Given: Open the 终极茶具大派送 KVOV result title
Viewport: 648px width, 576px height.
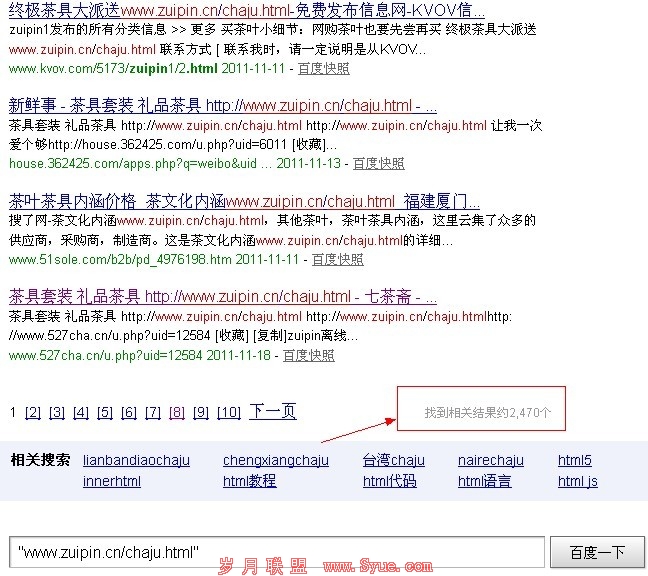Looking at the screenshot, I should pos(247,10).
